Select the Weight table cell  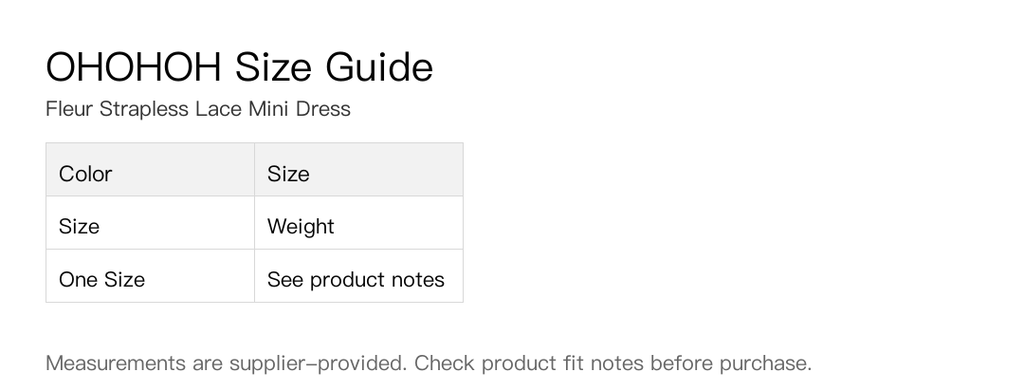[359, 223]
